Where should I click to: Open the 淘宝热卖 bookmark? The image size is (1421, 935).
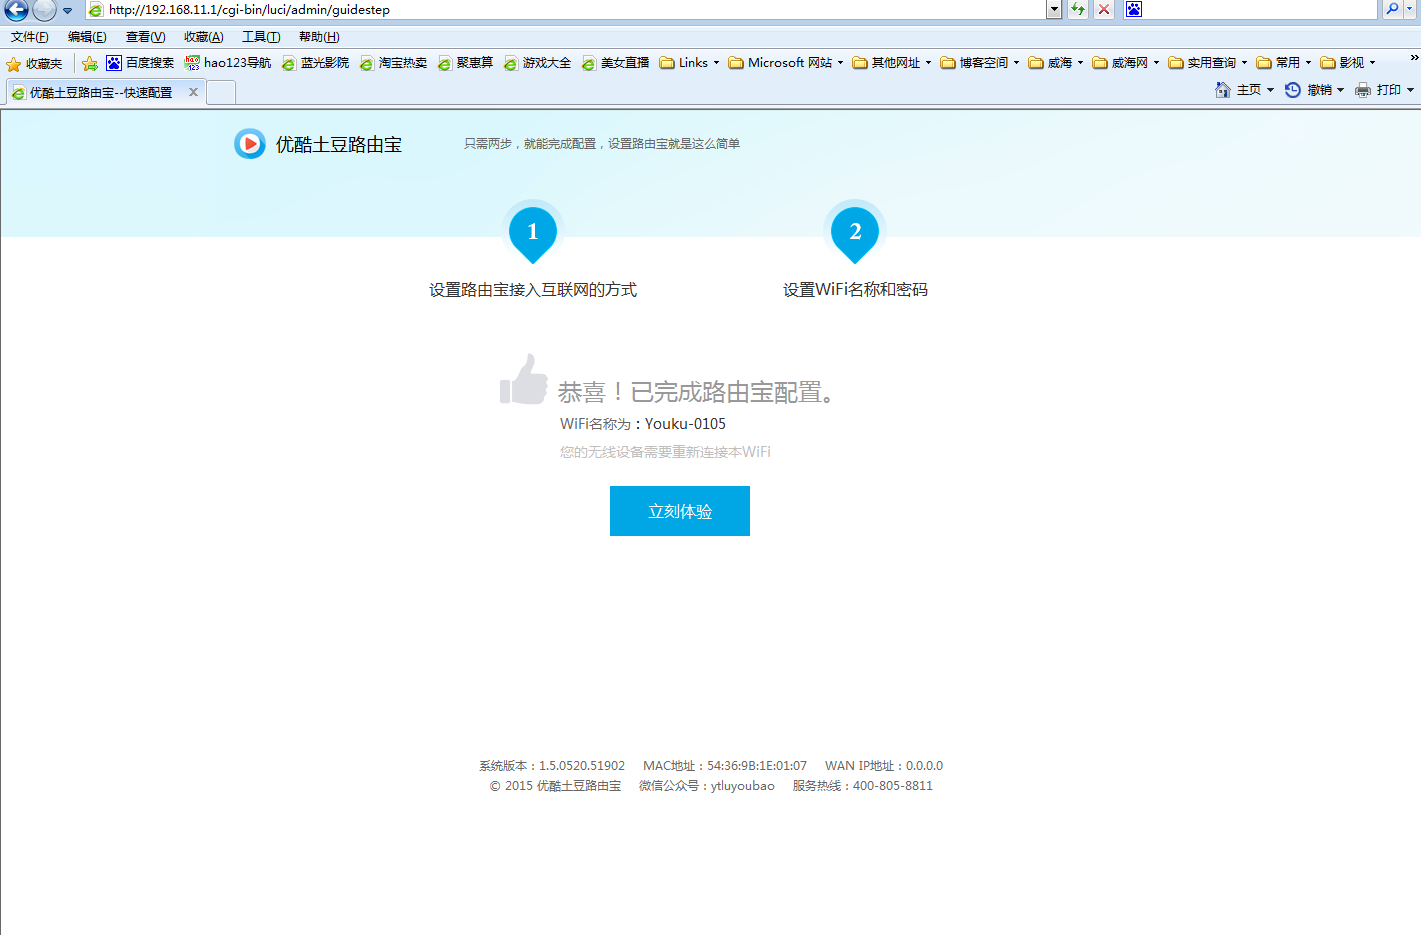click(x=393, y=63)
